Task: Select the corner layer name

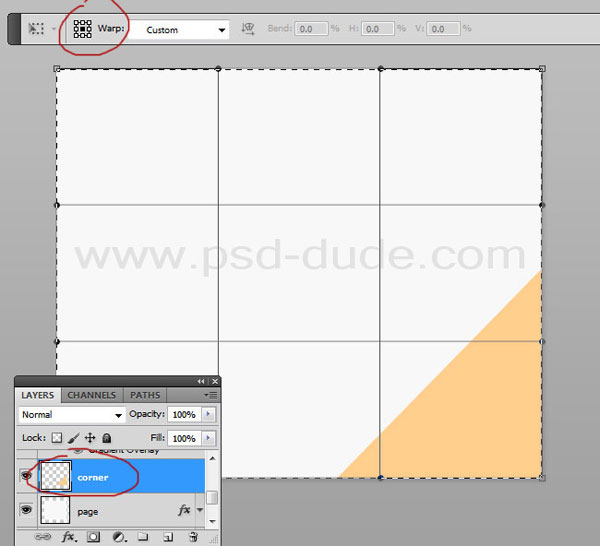Action: pos(93,478)
